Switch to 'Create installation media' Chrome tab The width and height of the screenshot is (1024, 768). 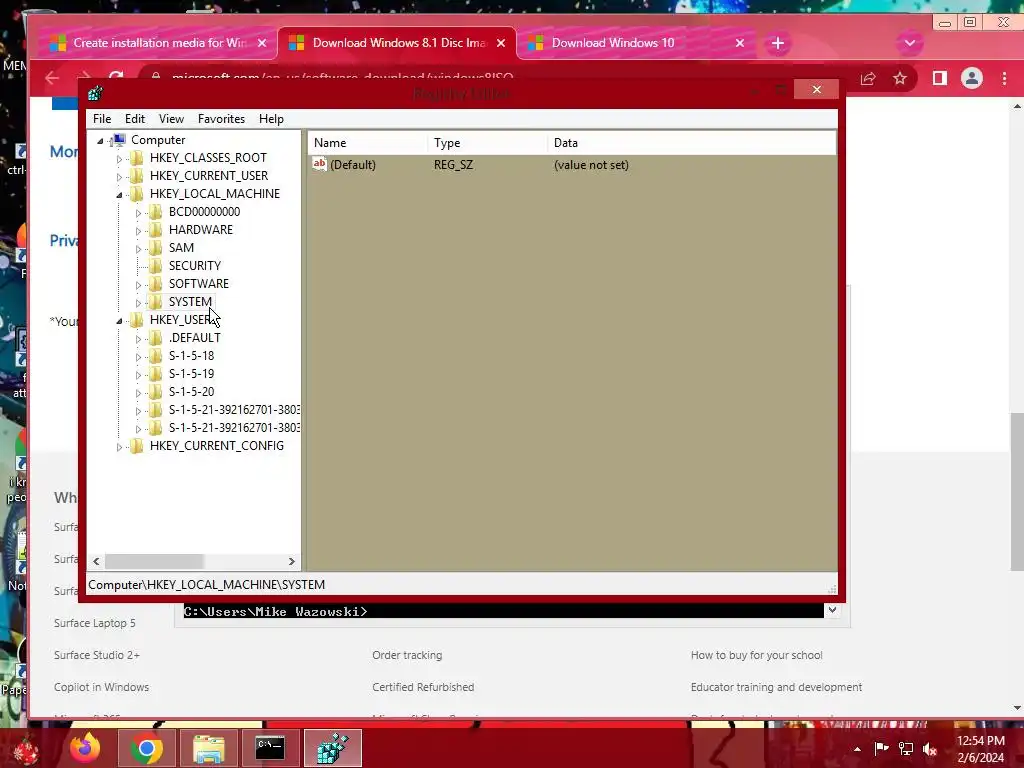pos(159,43)
